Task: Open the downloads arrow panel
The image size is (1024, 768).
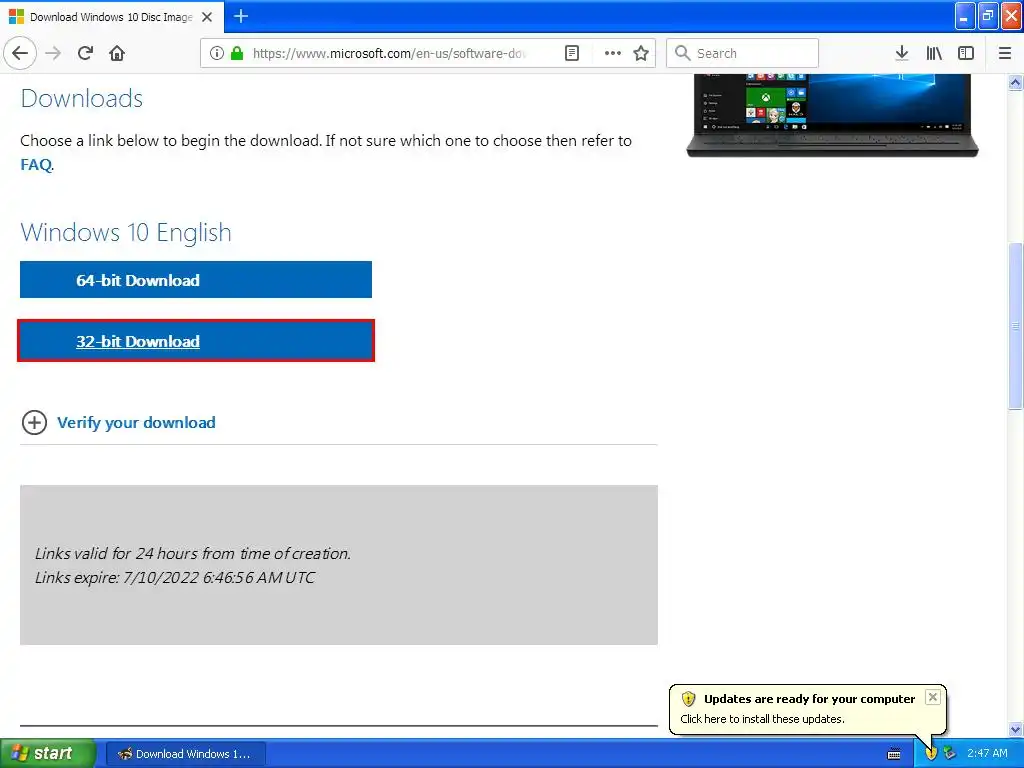Action: 902,53
